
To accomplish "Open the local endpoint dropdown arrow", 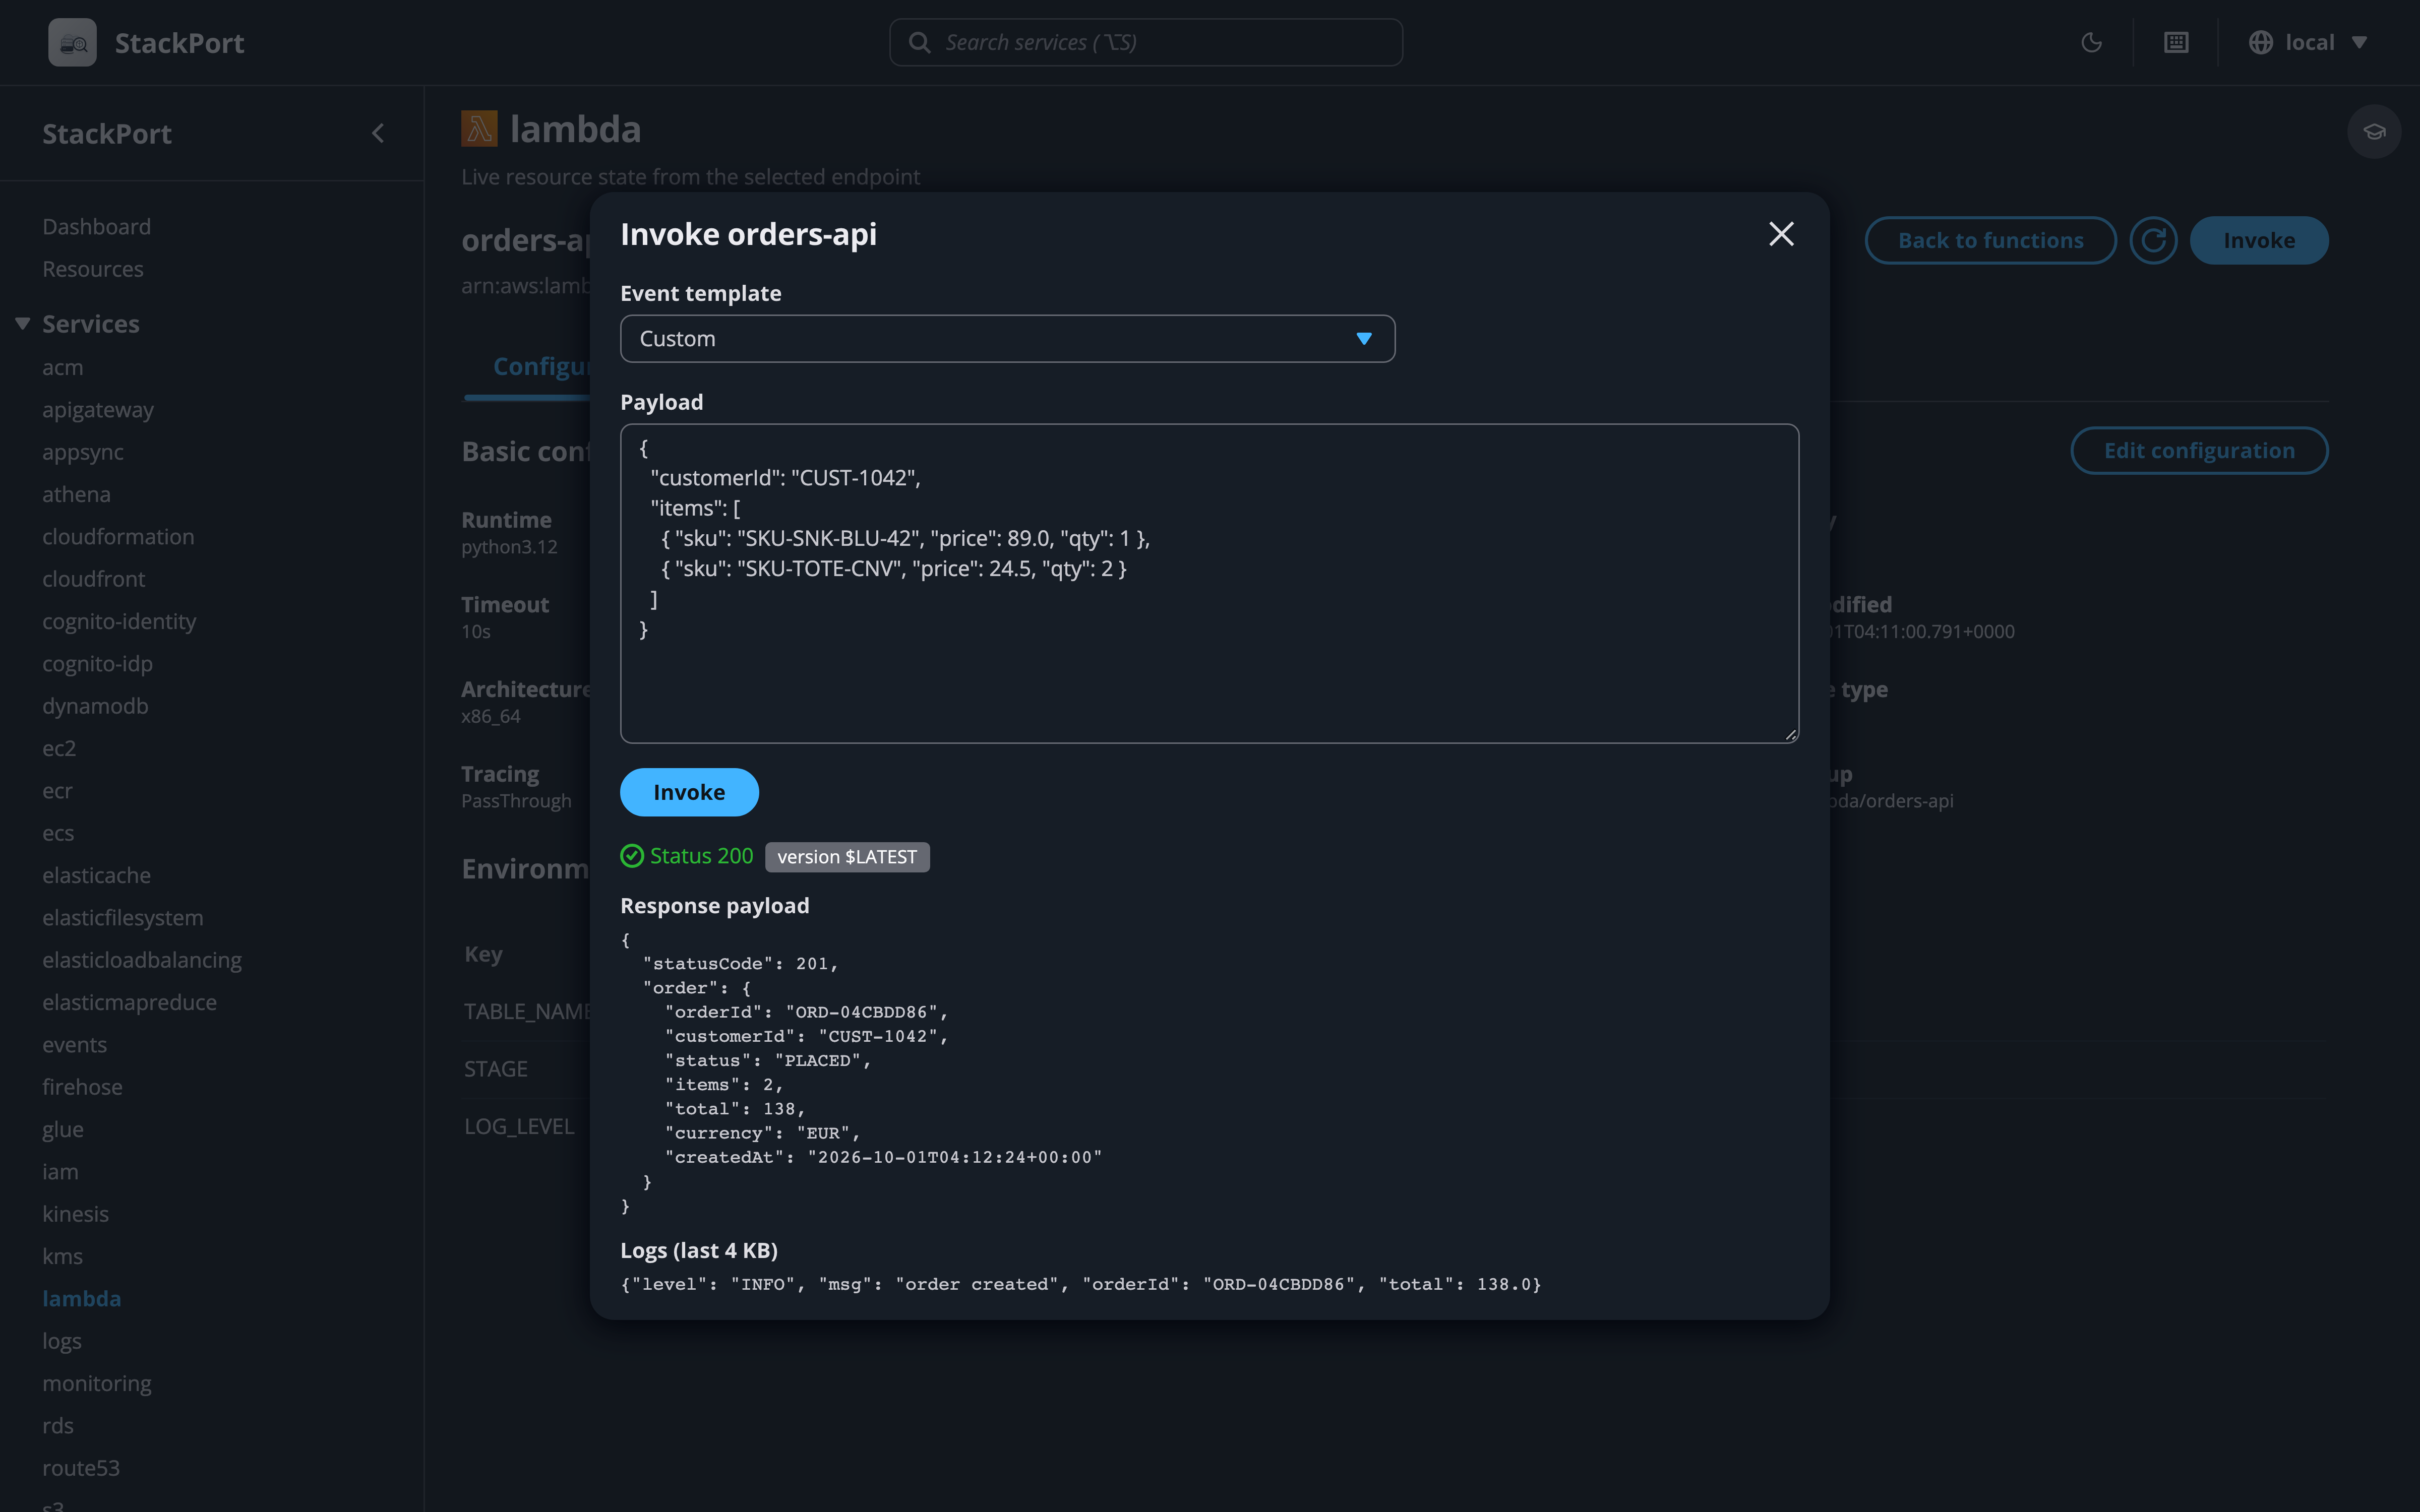I will tap(2359, 42).
